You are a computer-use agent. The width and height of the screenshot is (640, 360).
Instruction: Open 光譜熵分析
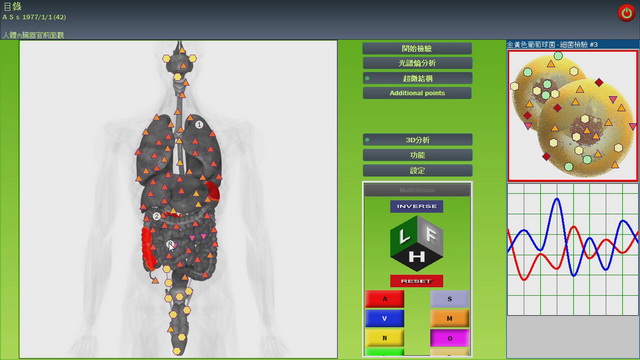coord(418,63)
